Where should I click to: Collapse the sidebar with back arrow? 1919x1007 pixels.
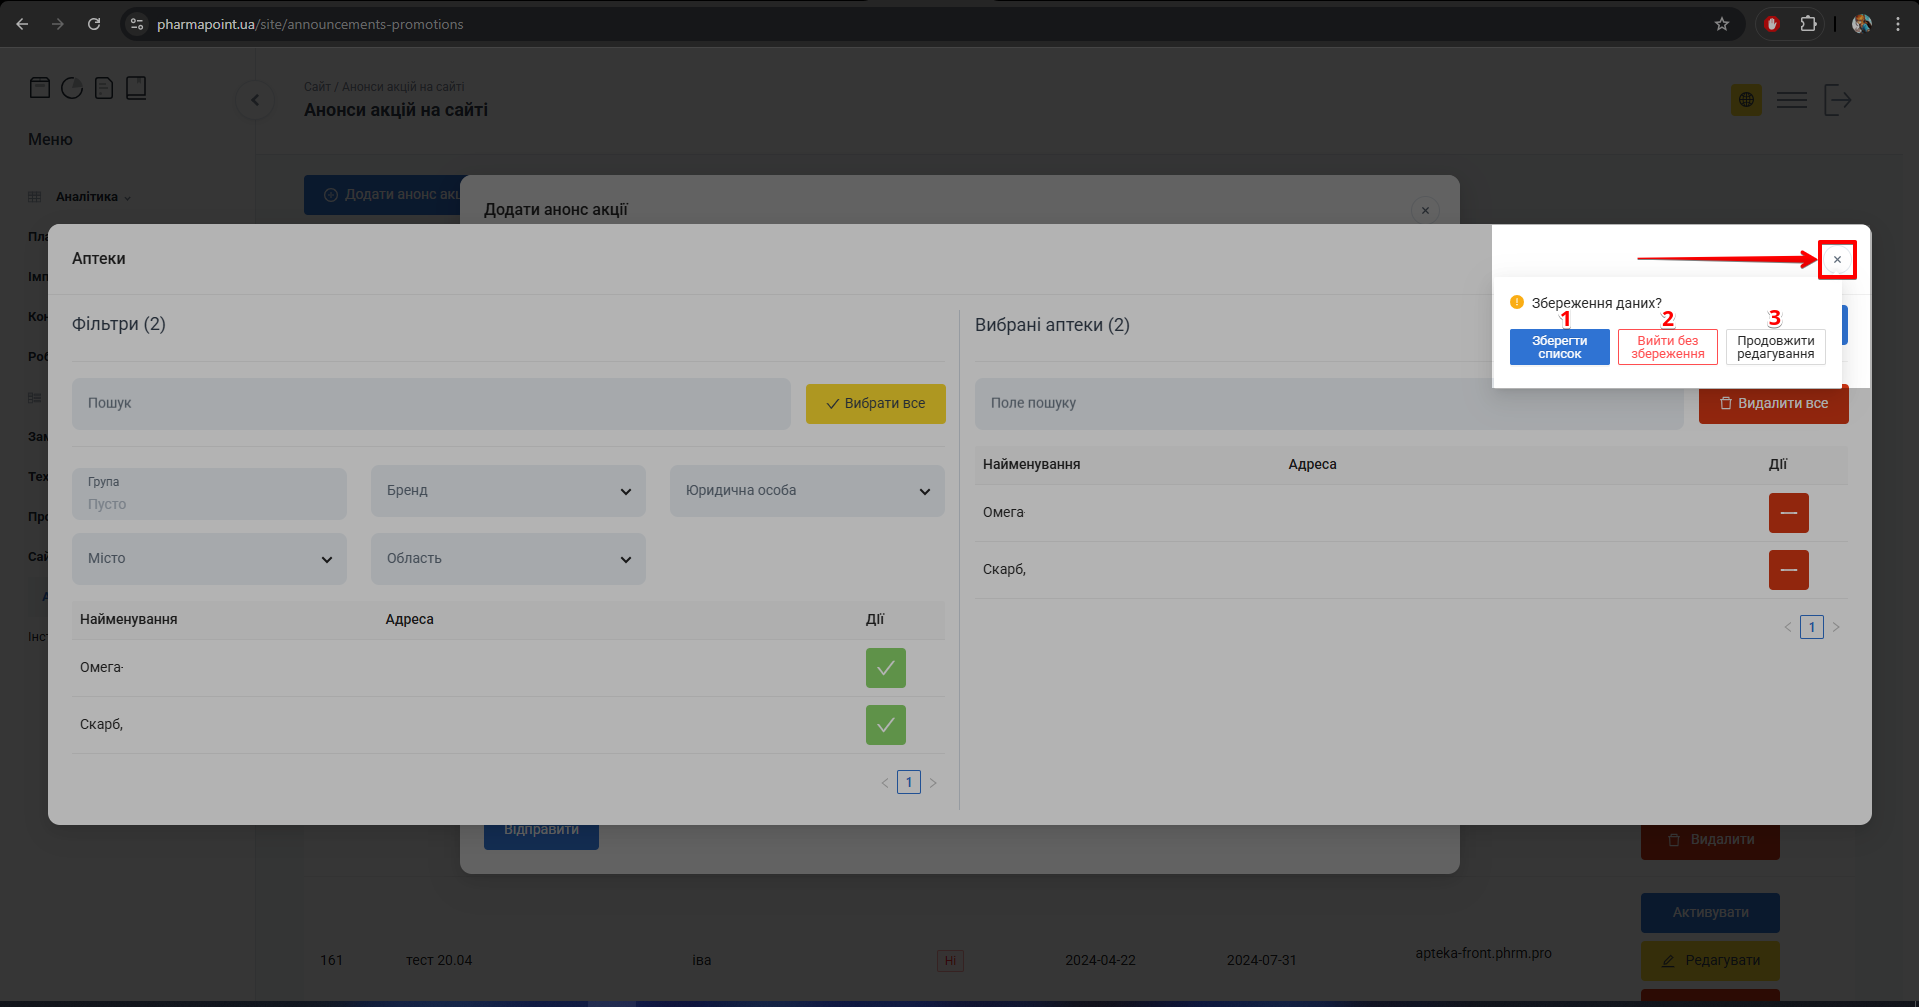[x=255, y=100]
